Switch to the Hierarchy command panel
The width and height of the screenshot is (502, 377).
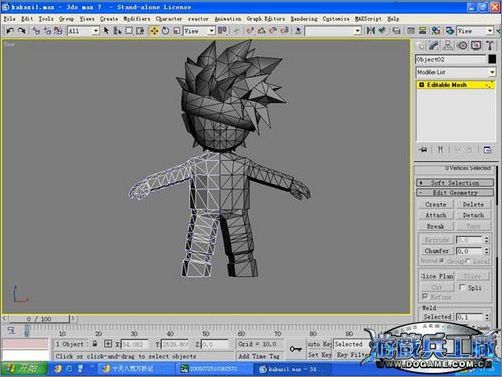448,45
